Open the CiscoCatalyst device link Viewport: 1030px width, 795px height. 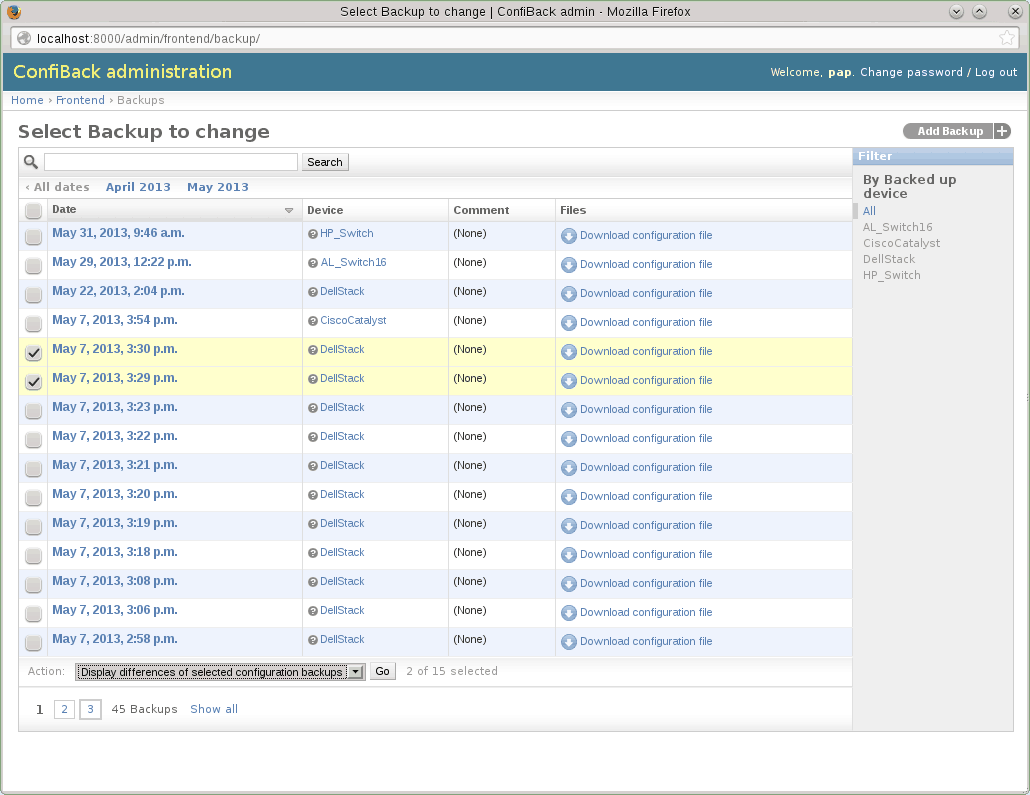tap(353, 320)
